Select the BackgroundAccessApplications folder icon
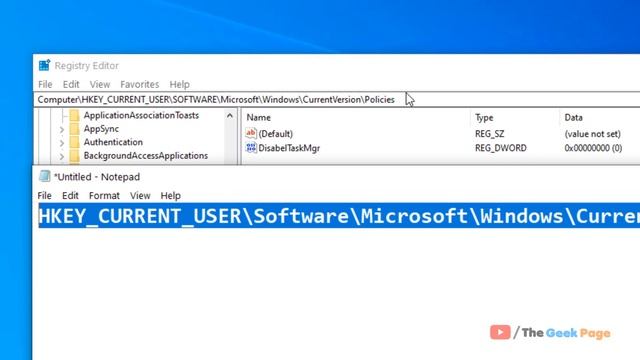Image resolution: width=640 pixels, height=360 pixels. click(x=74, y=156)
